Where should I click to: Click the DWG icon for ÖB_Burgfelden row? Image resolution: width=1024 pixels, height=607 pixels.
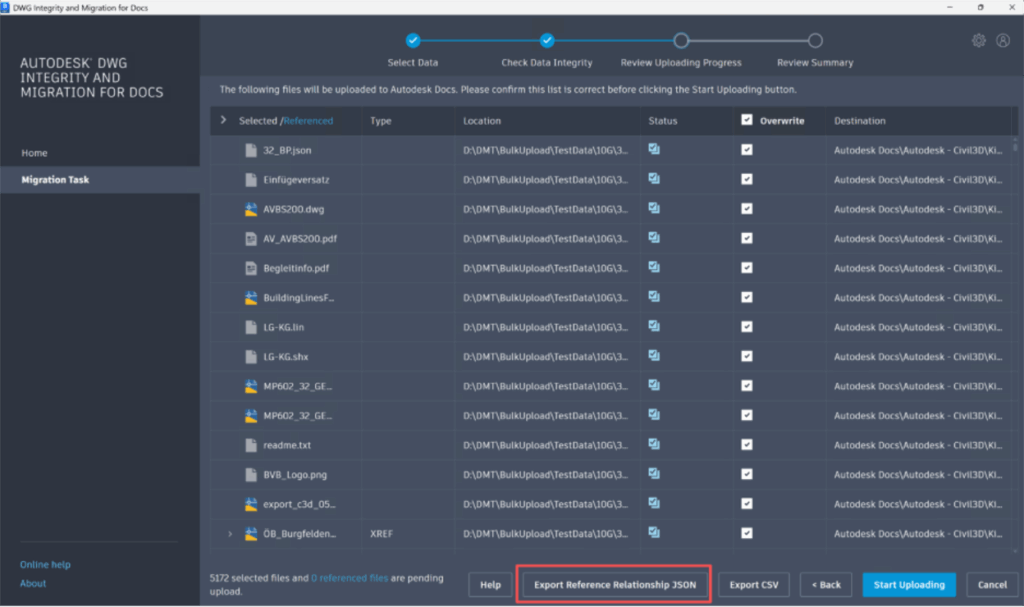[x=251, y=534]
